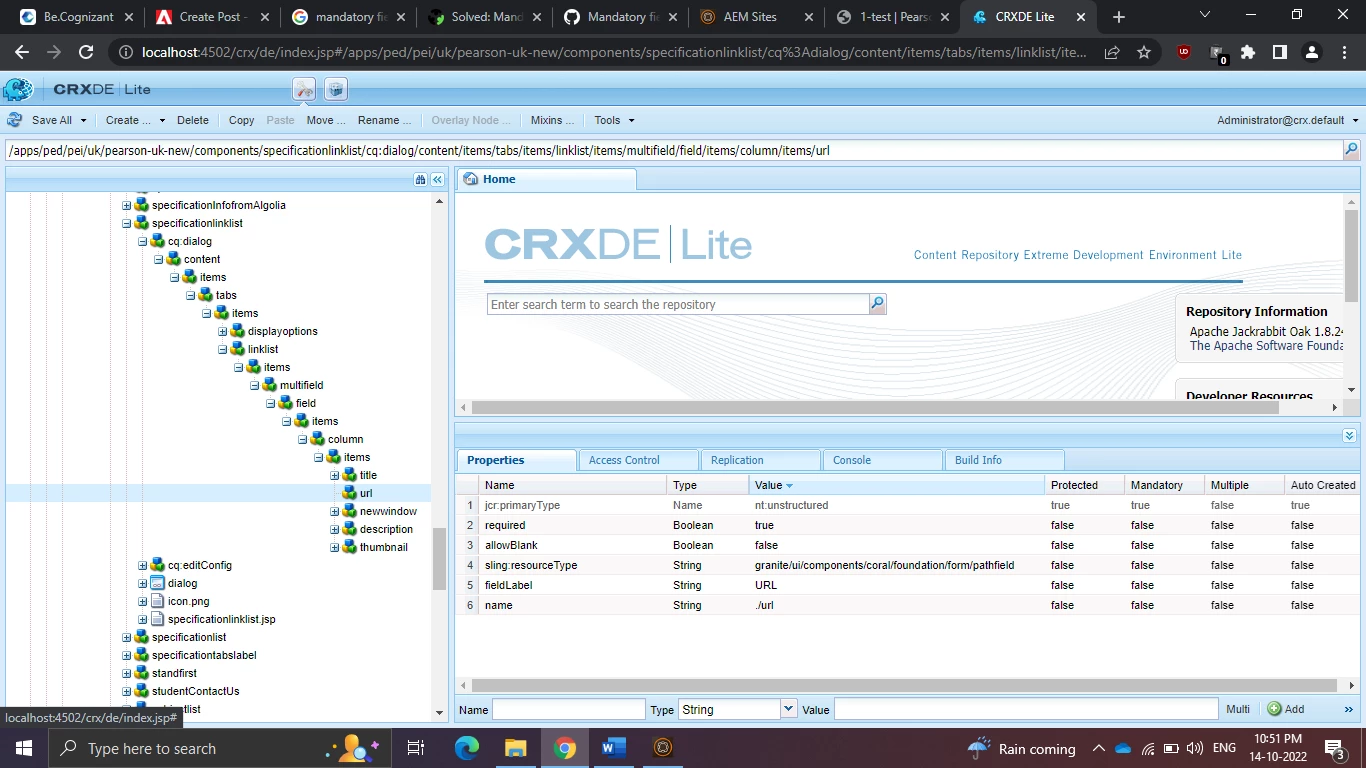This screenshot has height=768, width=1366.
Task: Collapse the tree panel with double-arrow icon
Action: tap(437, 179)
